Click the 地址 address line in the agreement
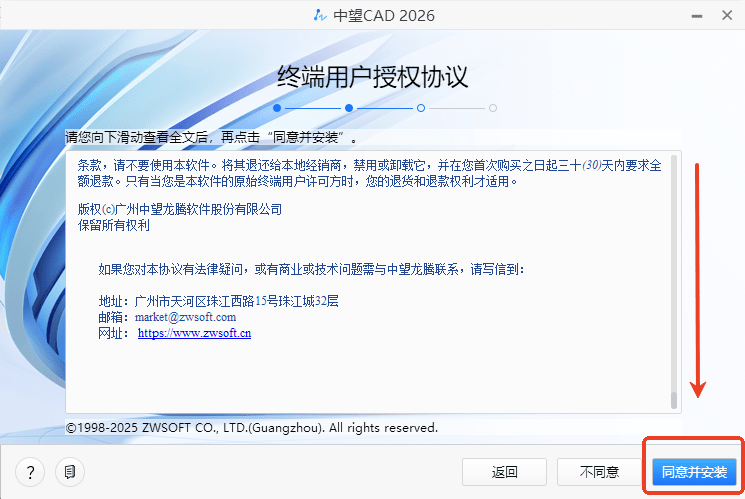The image size is (745, 499). click(219, 301)
